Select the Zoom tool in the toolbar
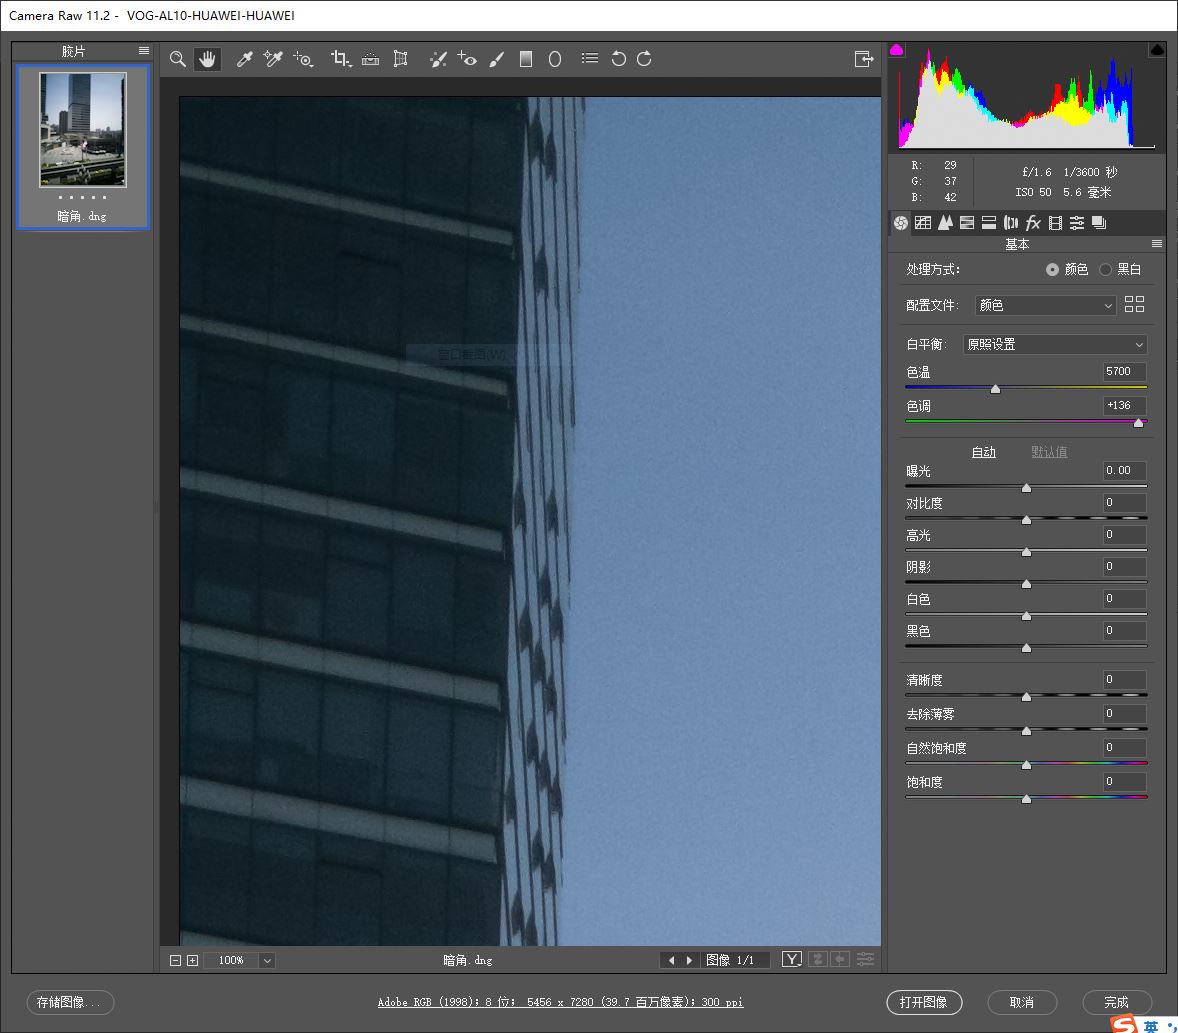Viewport: 1178px width, 1033px height. pyautogui.click(x=178, y=60)
